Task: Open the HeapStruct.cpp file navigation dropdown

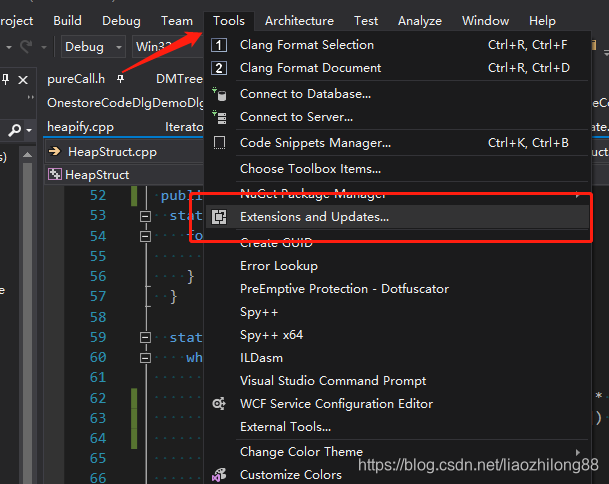Action: (124, 152)
